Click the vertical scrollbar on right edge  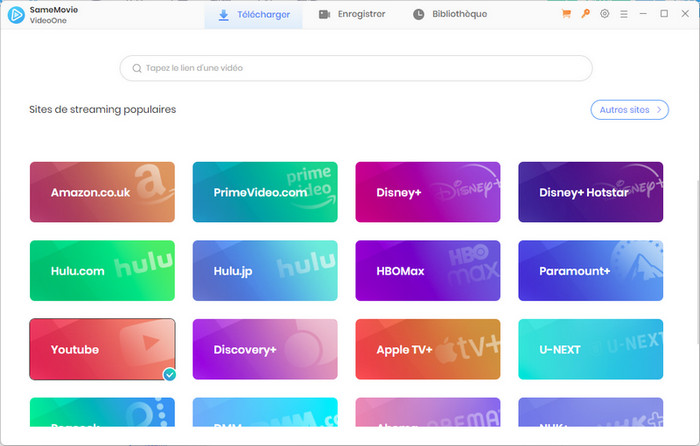pos(697,261)
